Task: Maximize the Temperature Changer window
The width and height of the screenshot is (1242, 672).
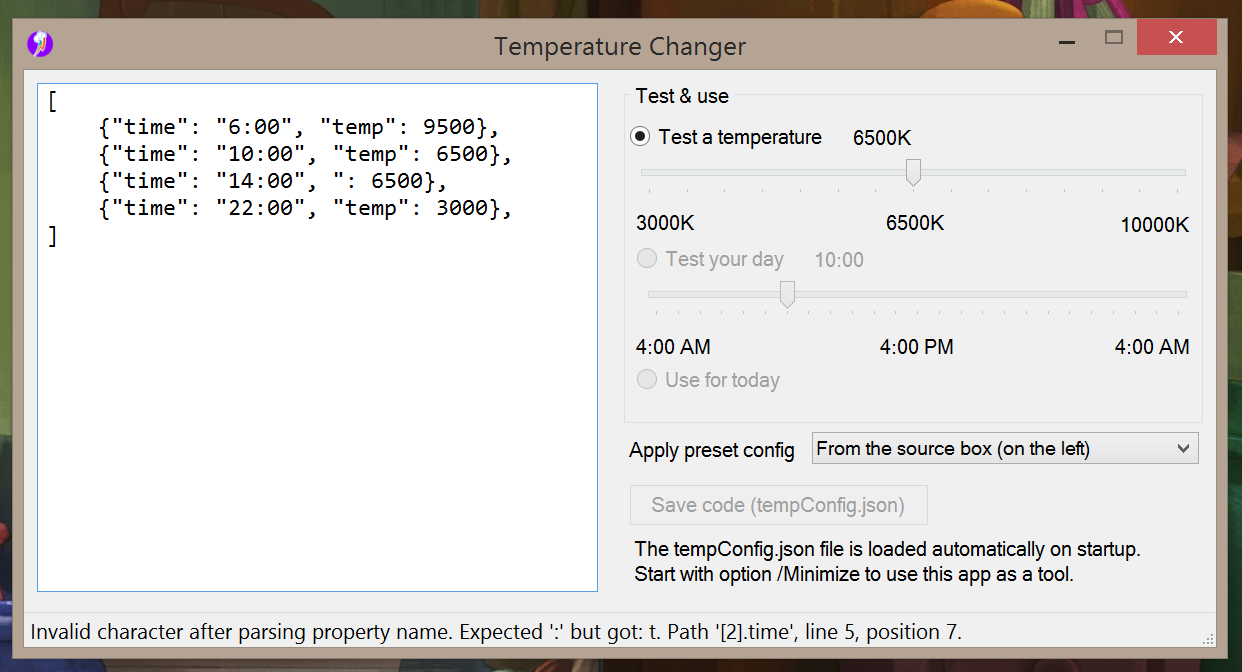Action: tap(1113, 38)
